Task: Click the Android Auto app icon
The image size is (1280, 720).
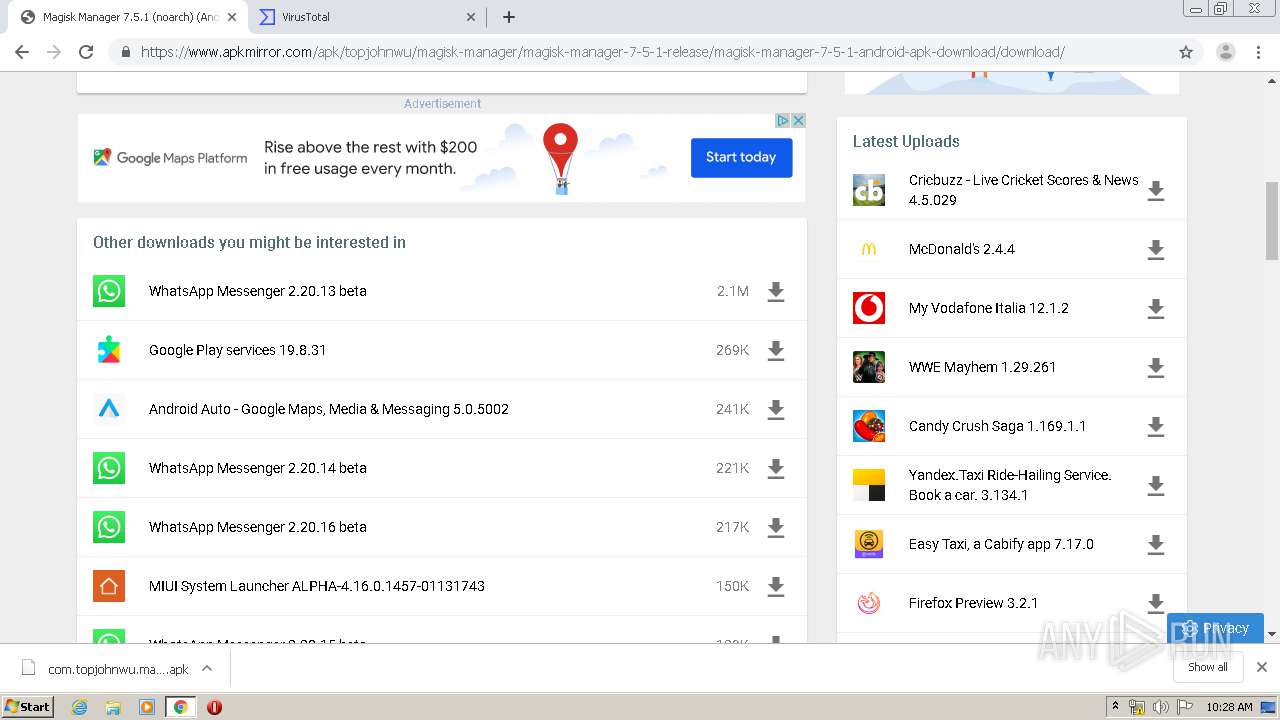Action: pos(109,409)
